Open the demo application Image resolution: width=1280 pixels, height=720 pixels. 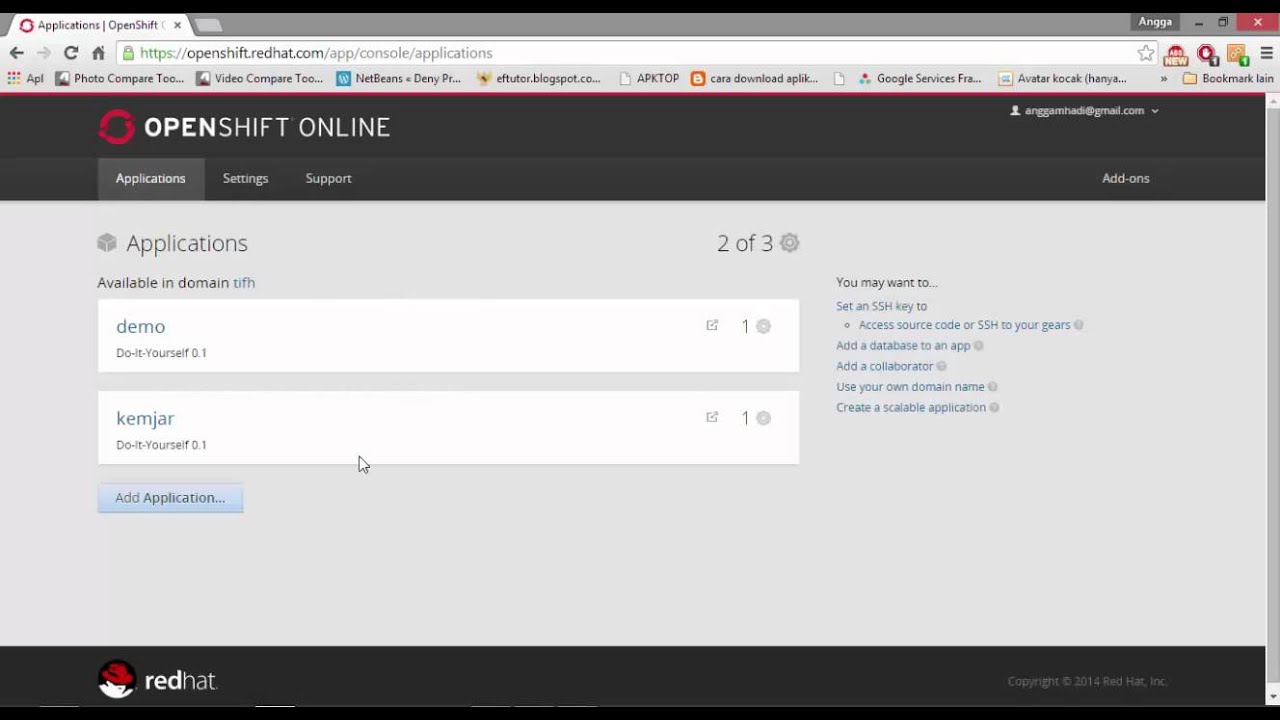point(140,326)
